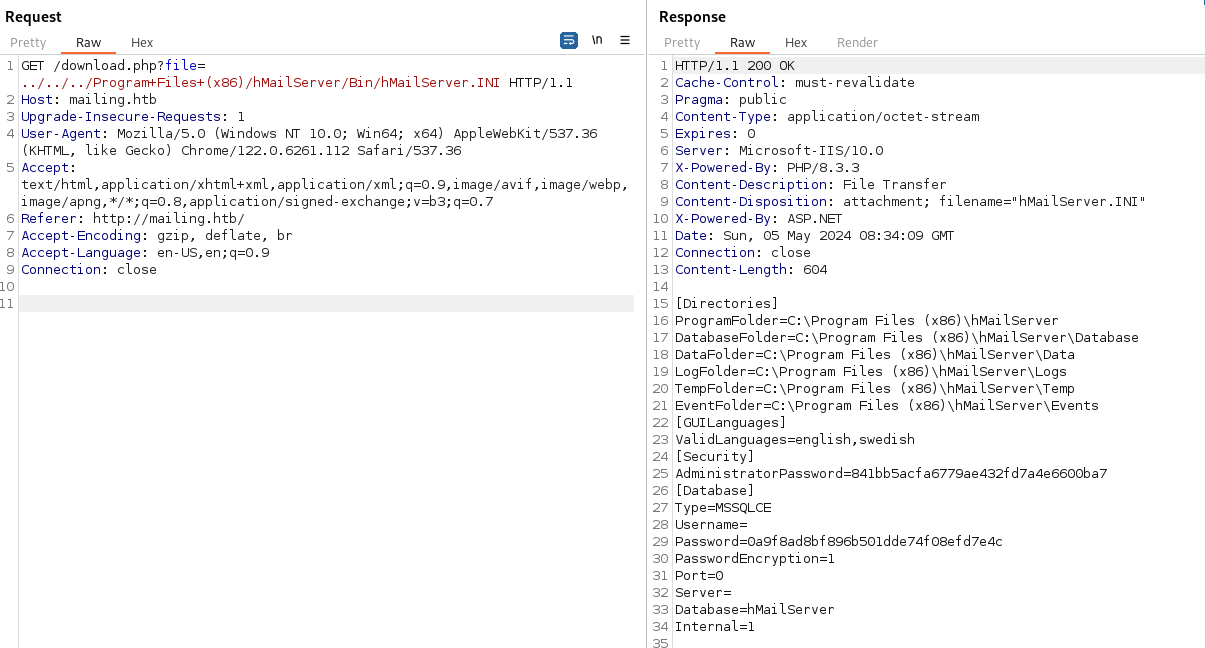Click the 'Server: Microsoft-IIS/10.0' header

coord(779,150)
